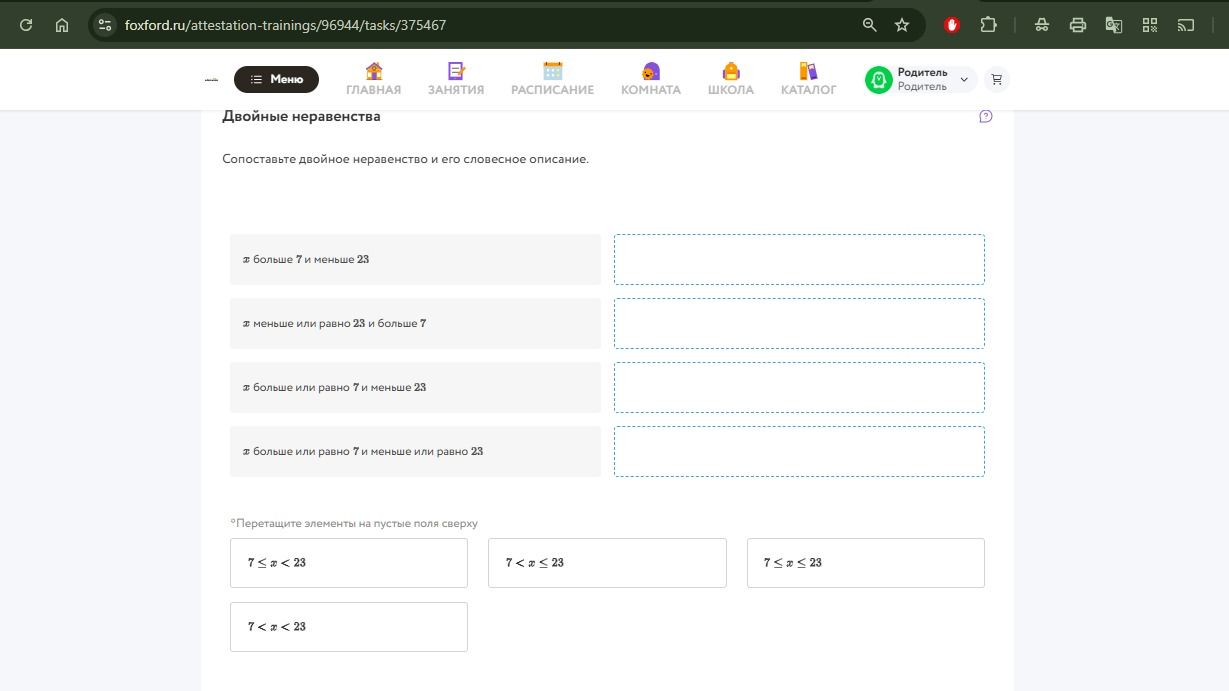The height and width of the screenshot is (691, 1229).
Task: Select the 7 < x ≤ 23 answer card
Action: [607, 563]
